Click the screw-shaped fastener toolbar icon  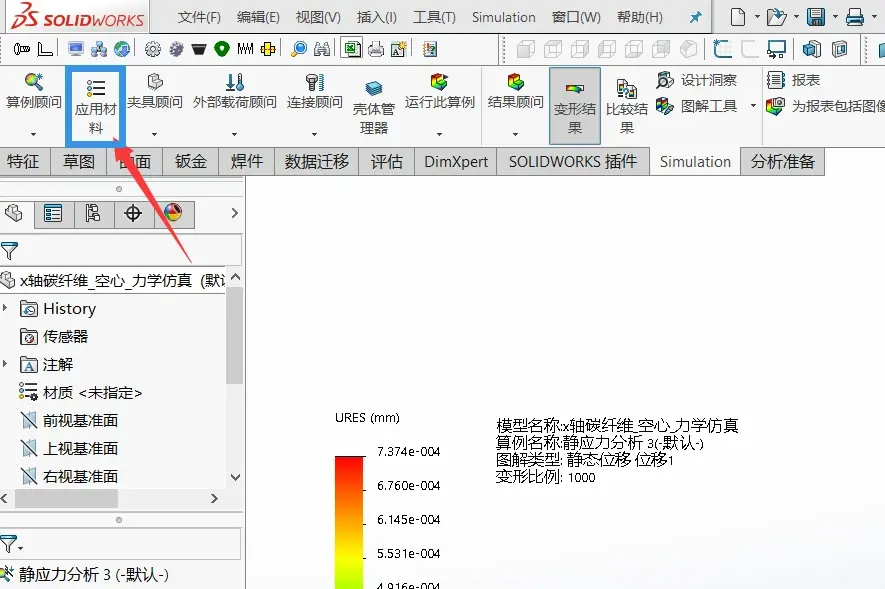click(x=22, y=49)
